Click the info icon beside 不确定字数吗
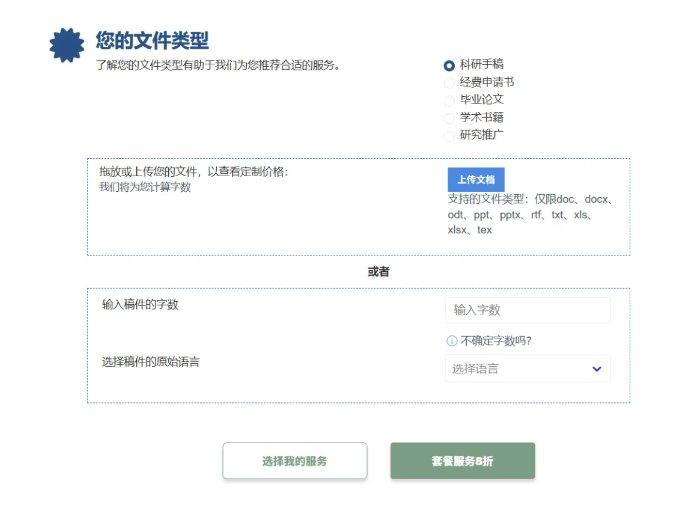This screenshot has width=684, height=507. [451, 341]
